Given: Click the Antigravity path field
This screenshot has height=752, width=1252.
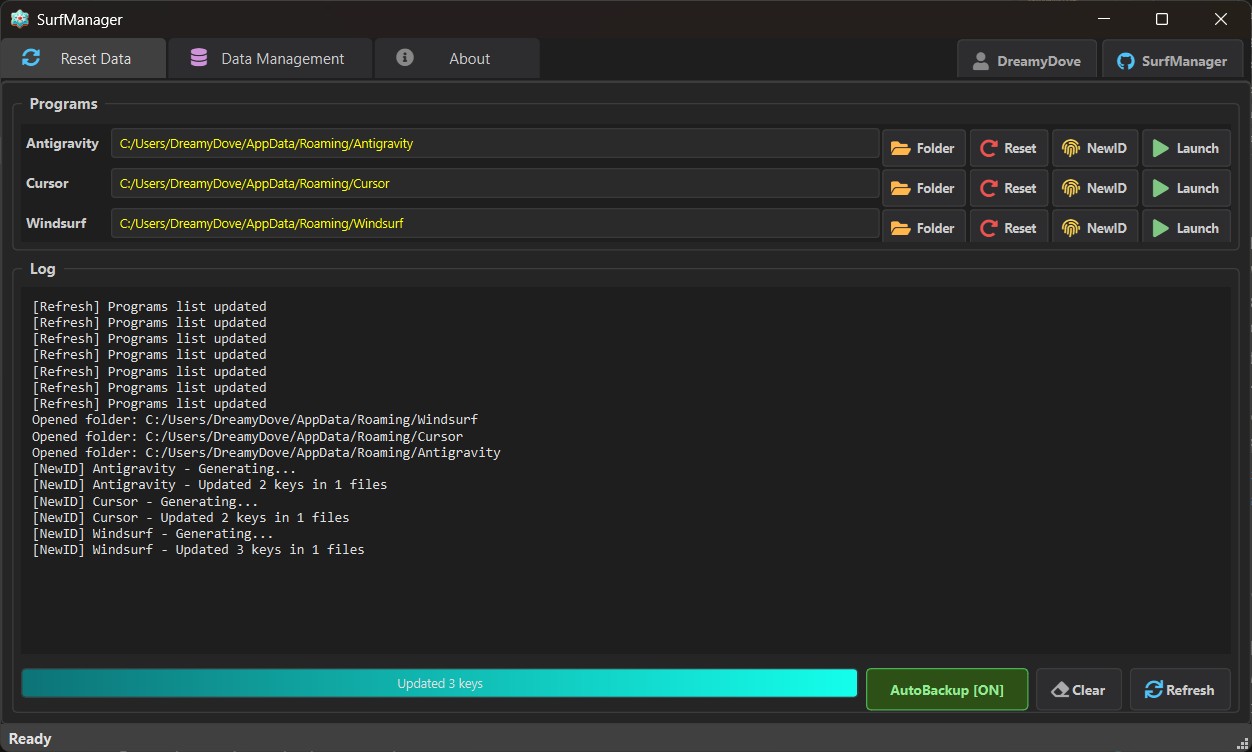Looking at the screenshot, I should [x=495, y=143].
